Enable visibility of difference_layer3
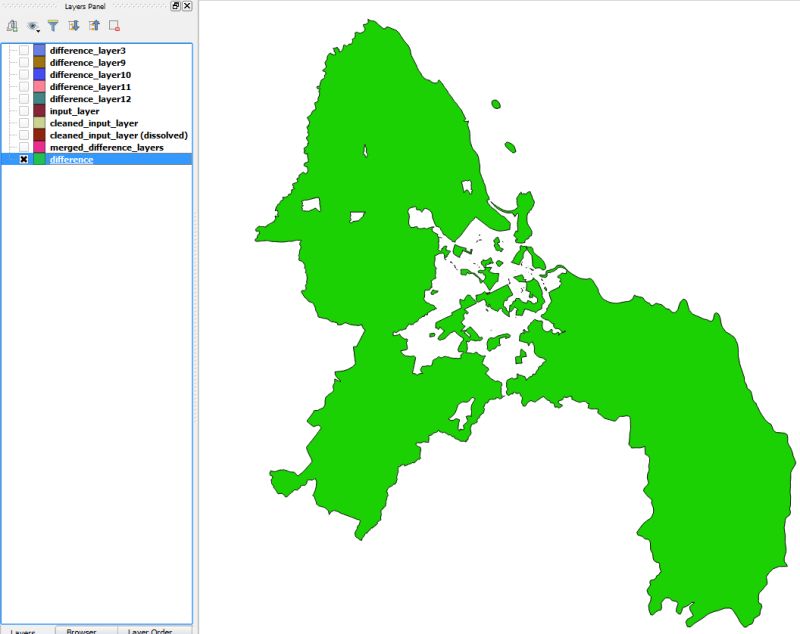This screenshot has height=634, width=800. coord(24,48)
